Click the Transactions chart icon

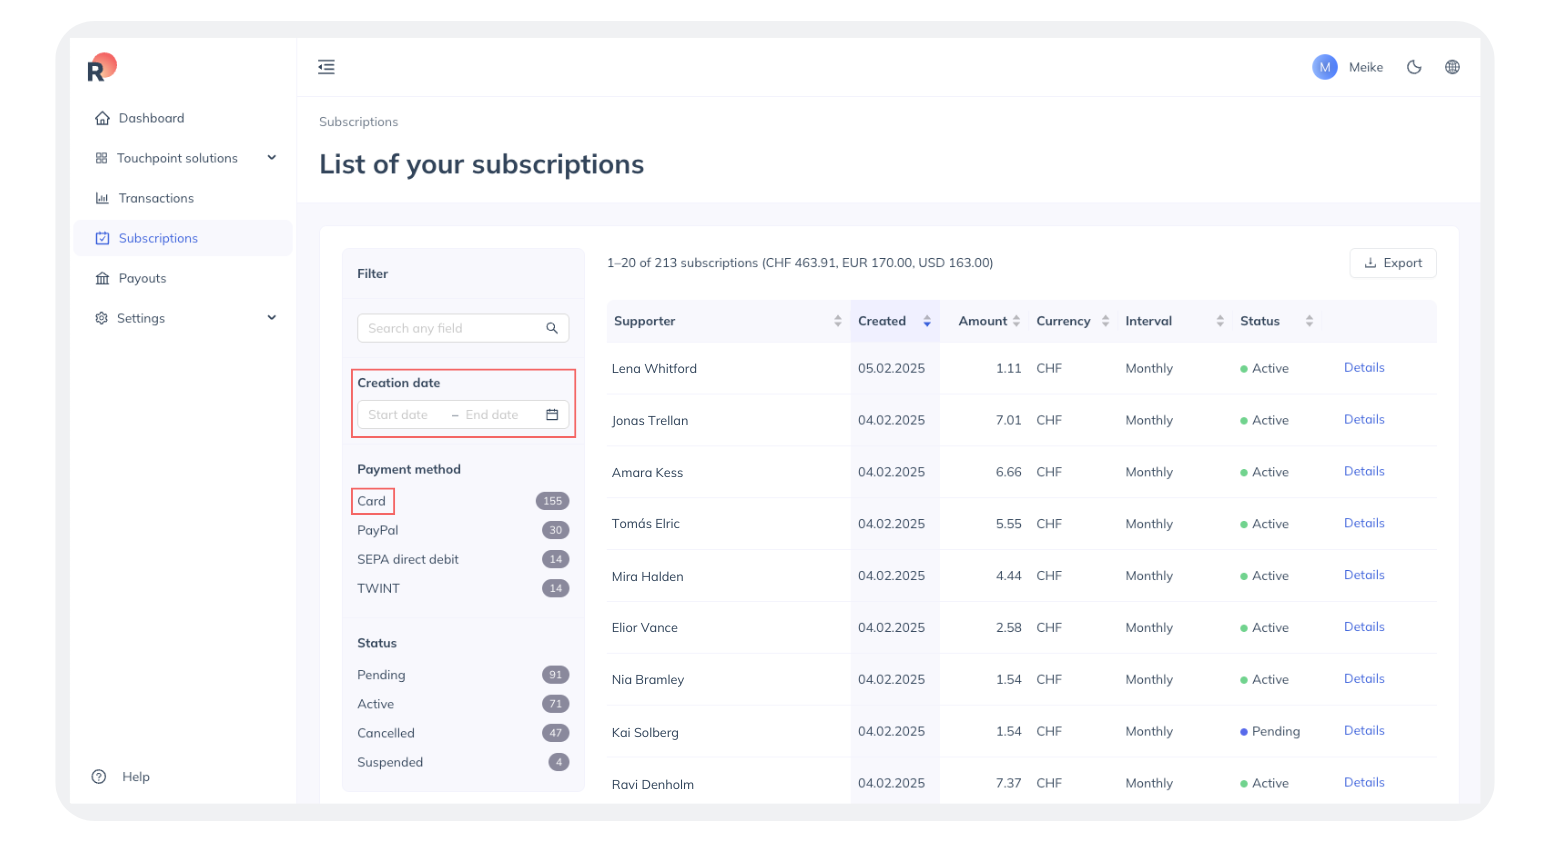click(102, 198)
